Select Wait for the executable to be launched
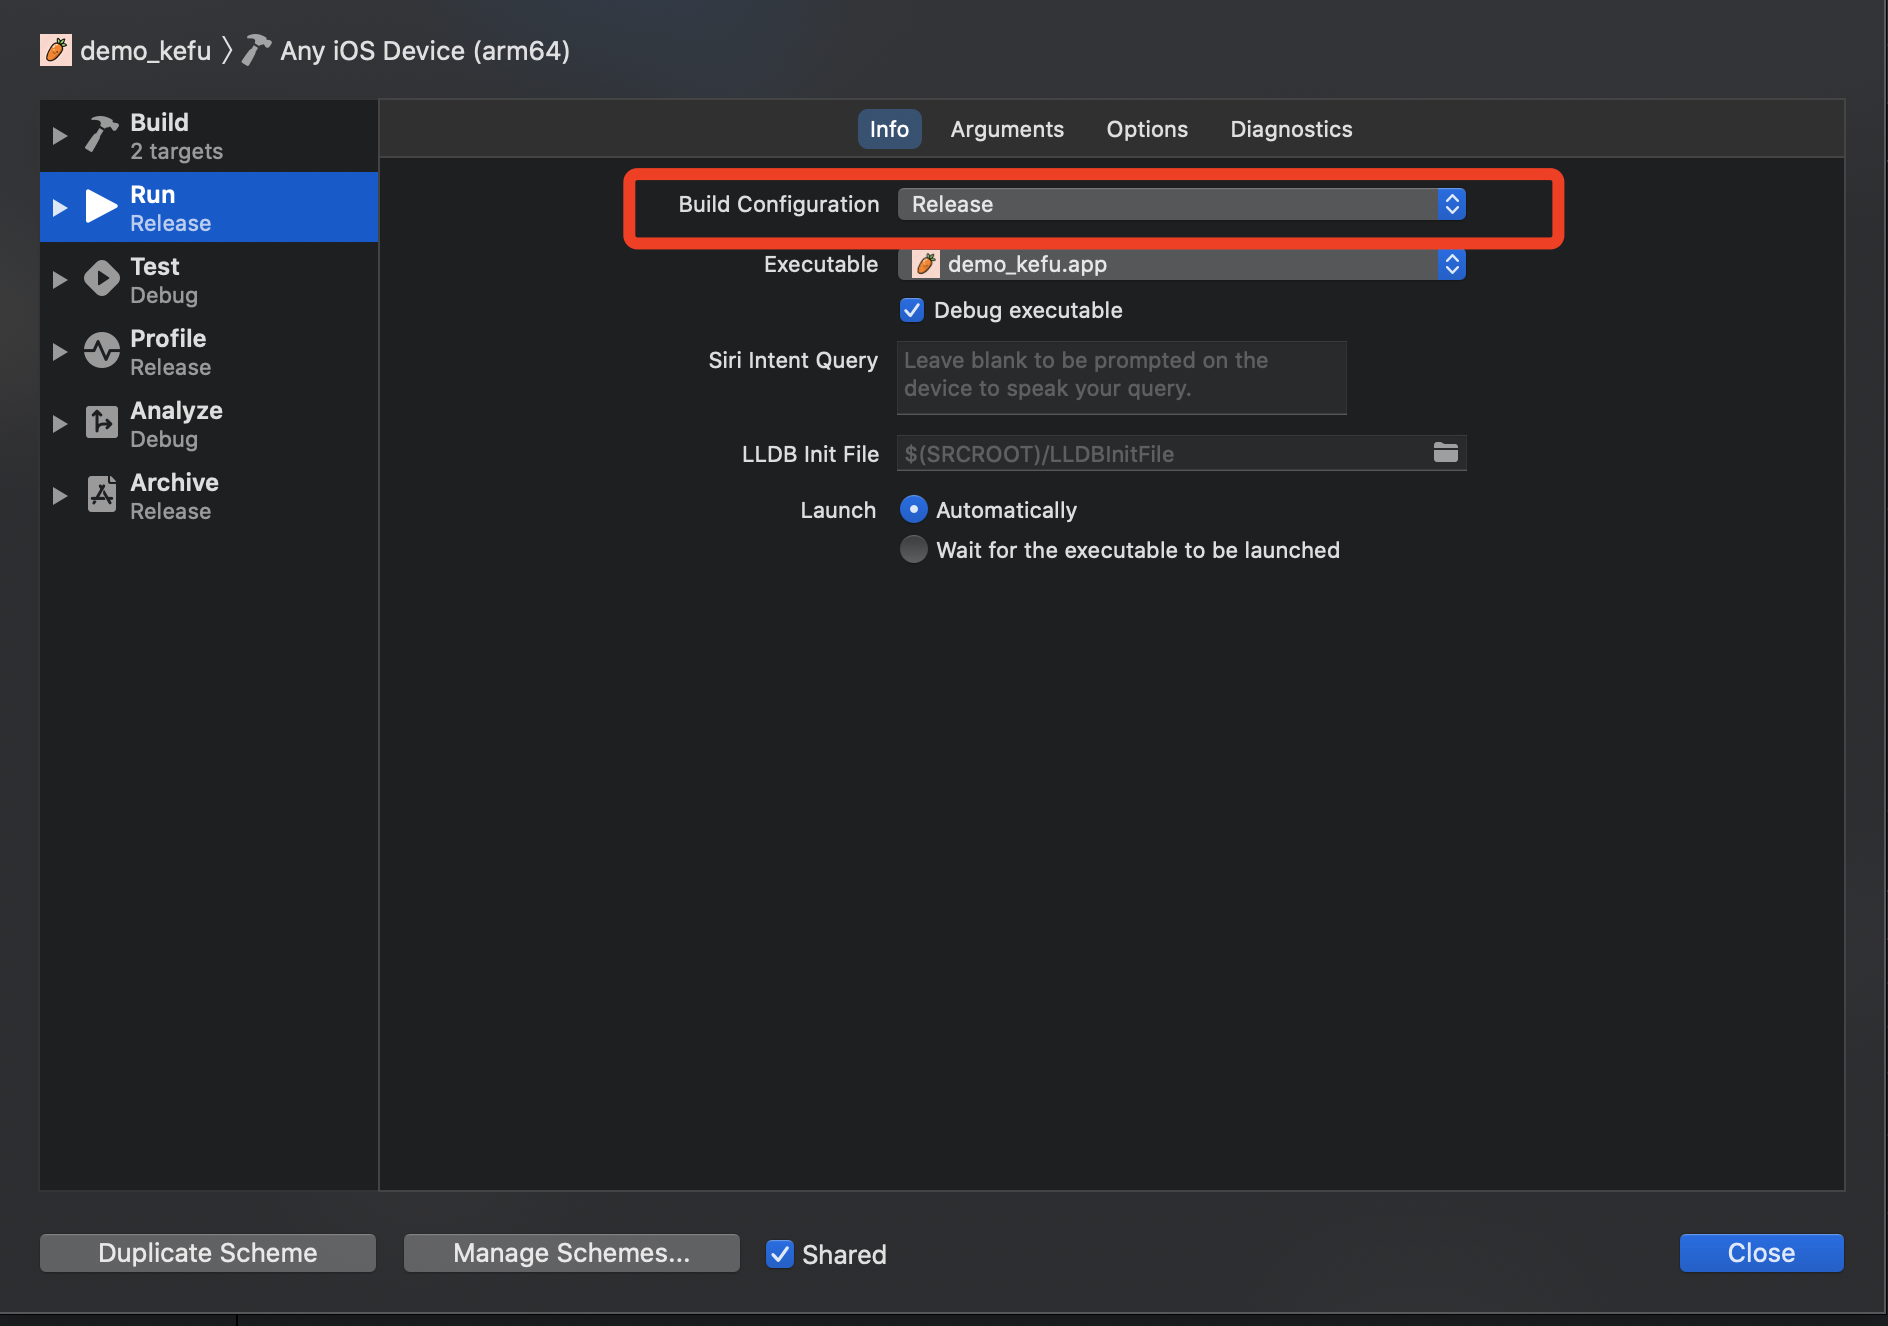 914,550
